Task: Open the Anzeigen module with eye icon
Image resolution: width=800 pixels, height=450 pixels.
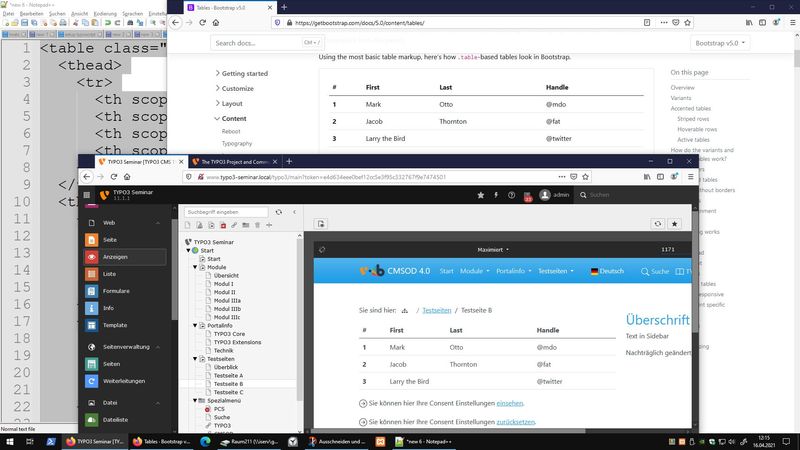Action: 125,257
